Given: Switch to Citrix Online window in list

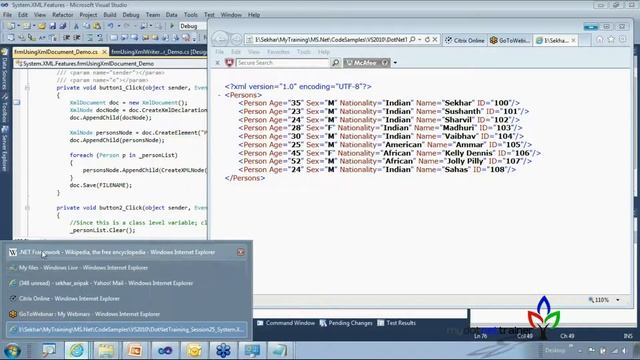Looking at the screenshot, I should 128,299.
